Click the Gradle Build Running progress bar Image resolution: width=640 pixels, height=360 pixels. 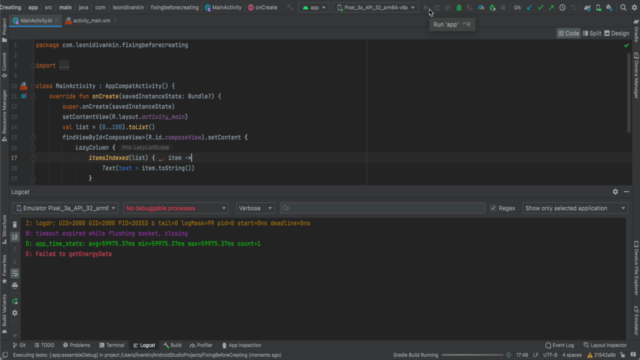click(472, 355)
